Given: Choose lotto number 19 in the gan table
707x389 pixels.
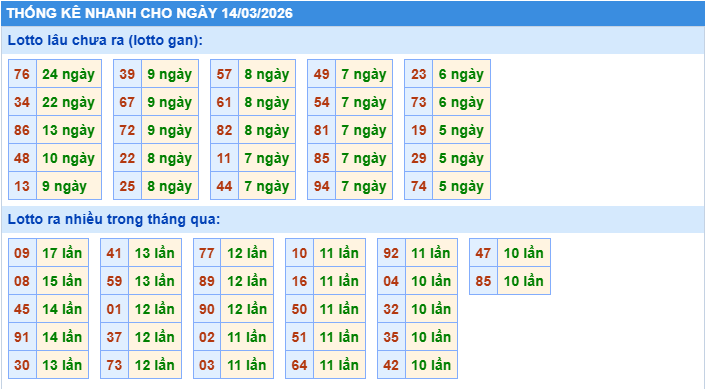Looking at the screenshot, I should 419,130.
